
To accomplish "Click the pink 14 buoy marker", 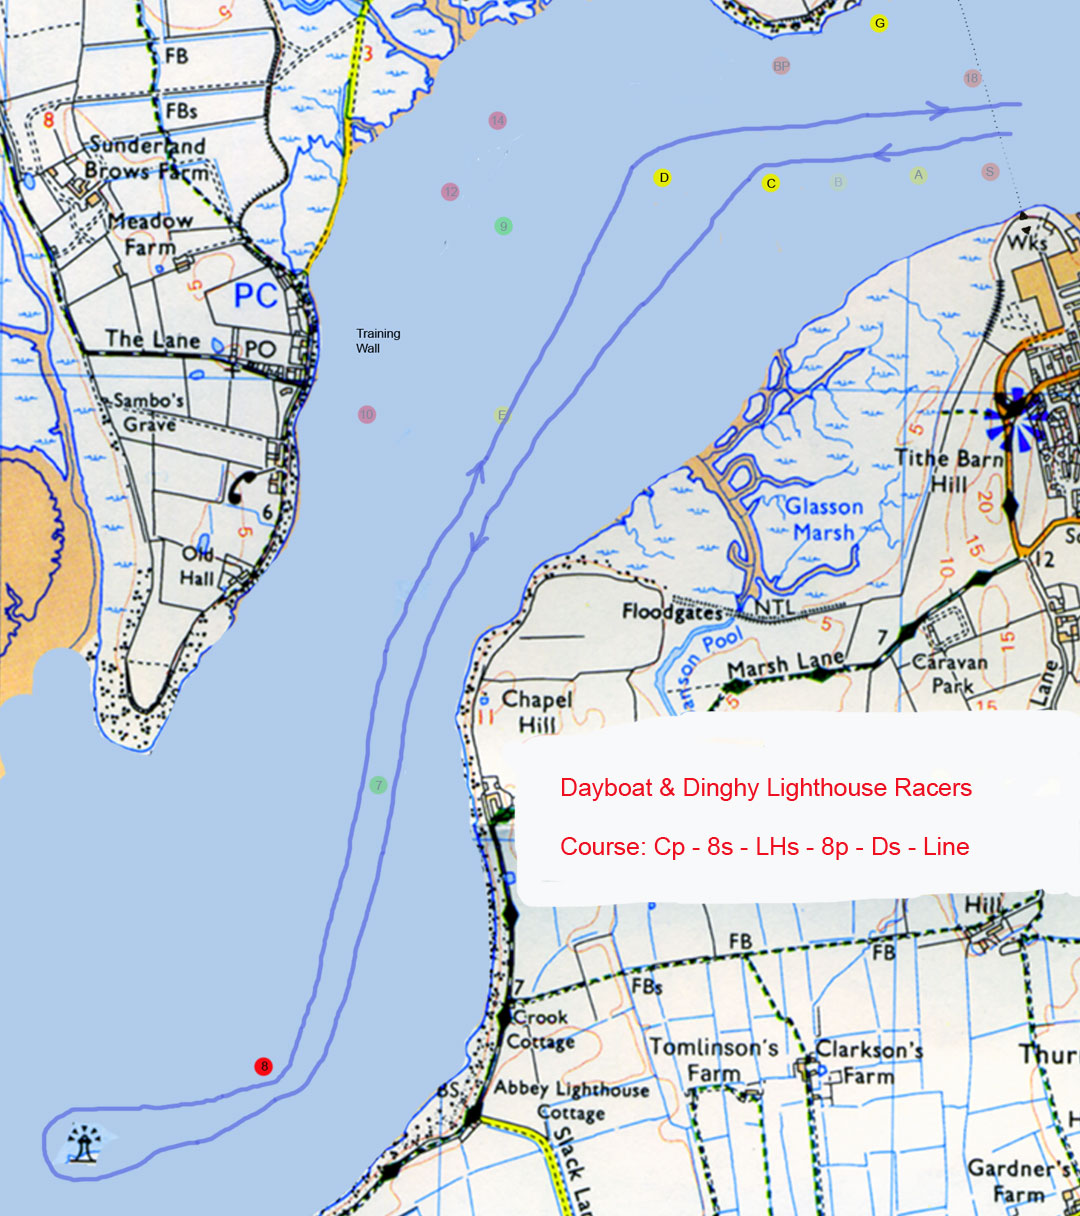I will (x=497, y=120).
